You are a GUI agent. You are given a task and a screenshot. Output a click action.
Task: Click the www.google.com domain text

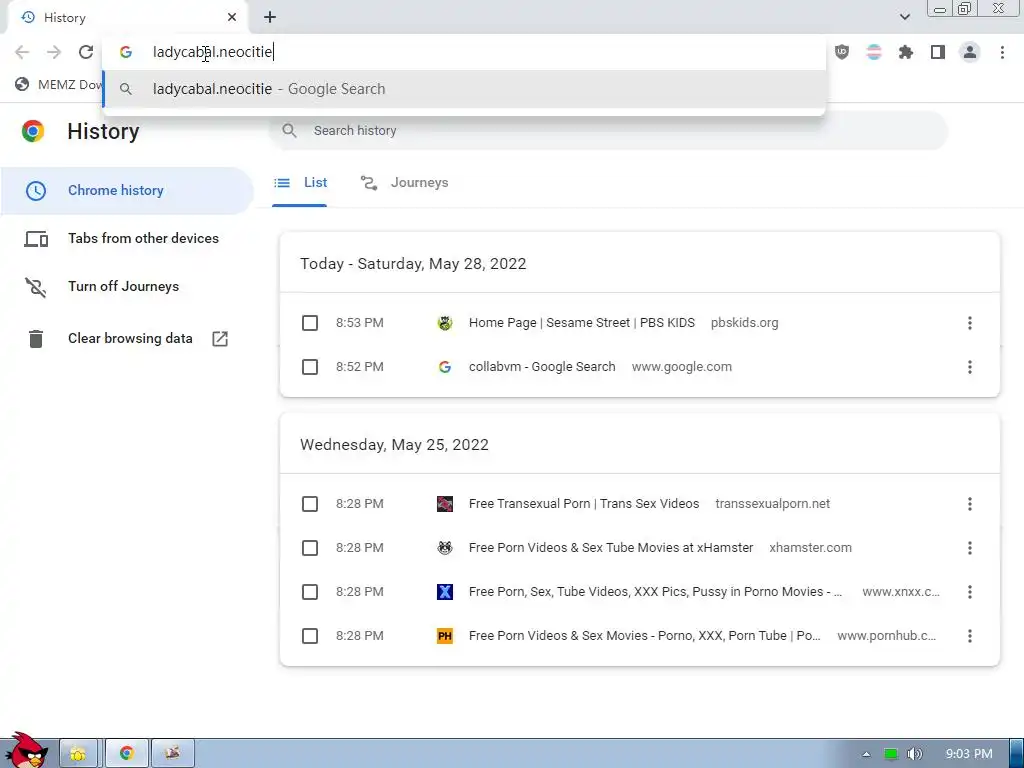[x=682, y=367]
